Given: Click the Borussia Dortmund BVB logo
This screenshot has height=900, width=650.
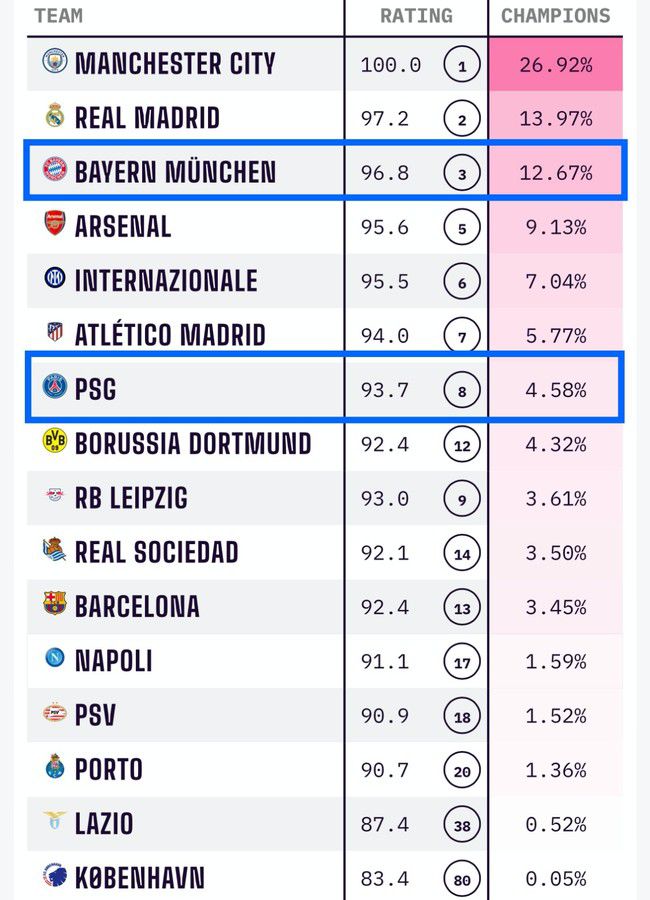Looking at the screenshot, I should tap(54, 441).
